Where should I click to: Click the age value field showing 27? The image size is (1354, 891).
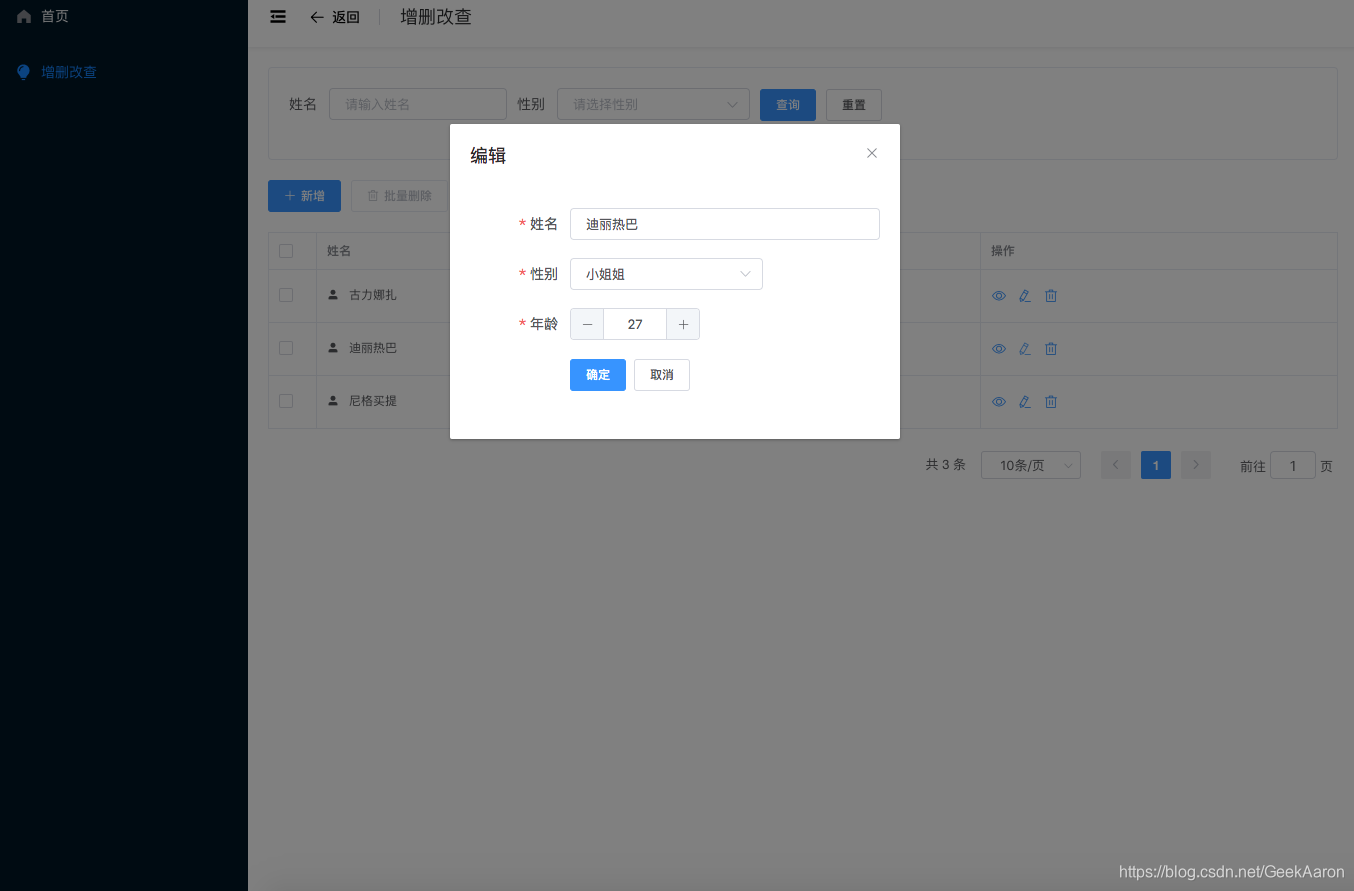pyautogui.click(x=635, y=324)
